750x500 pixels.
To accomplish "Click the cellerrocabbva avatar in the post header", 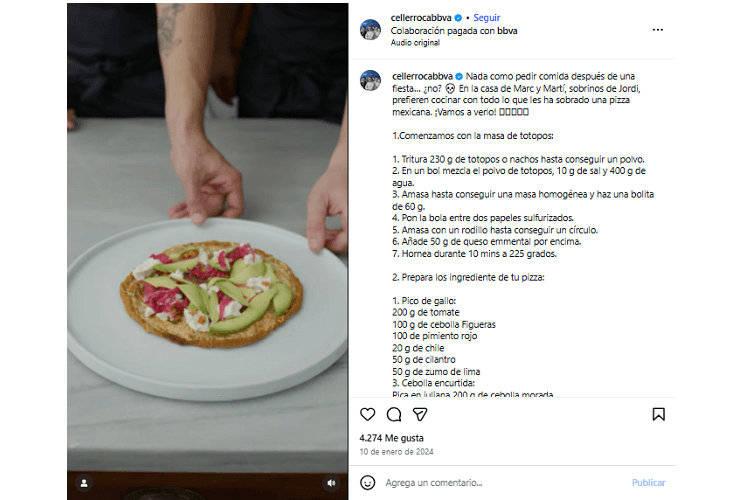I will tap(370, 29).
